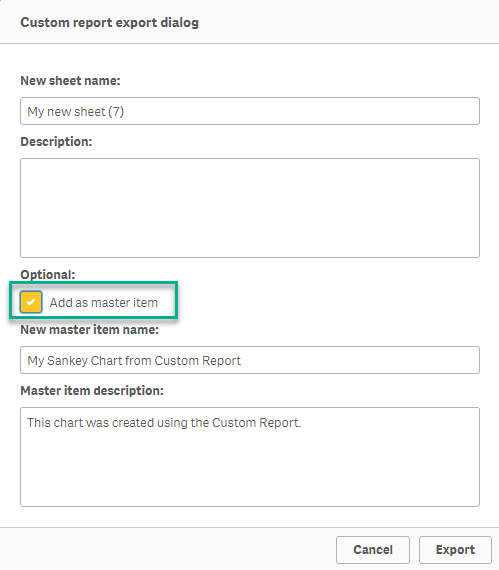The image size is (499, 570).
Task: Click the 'Optional:' heading label
Action: pyautogui.click(x=48, y=274)
